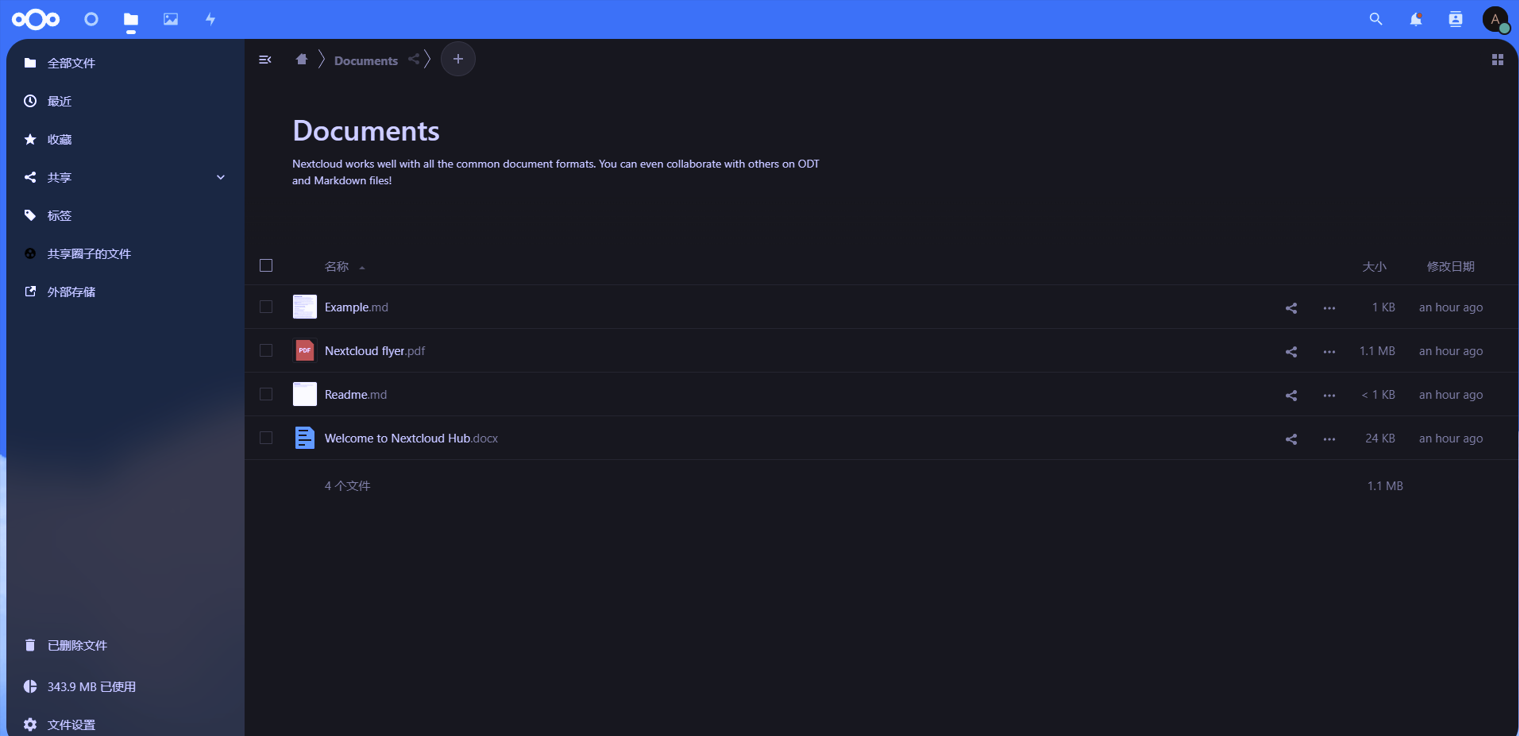Image resolution: width=1519 pixels, height=736 pixels.
Task: Open 文件设置 at sidebar bottom
Action: pos(71,725)
